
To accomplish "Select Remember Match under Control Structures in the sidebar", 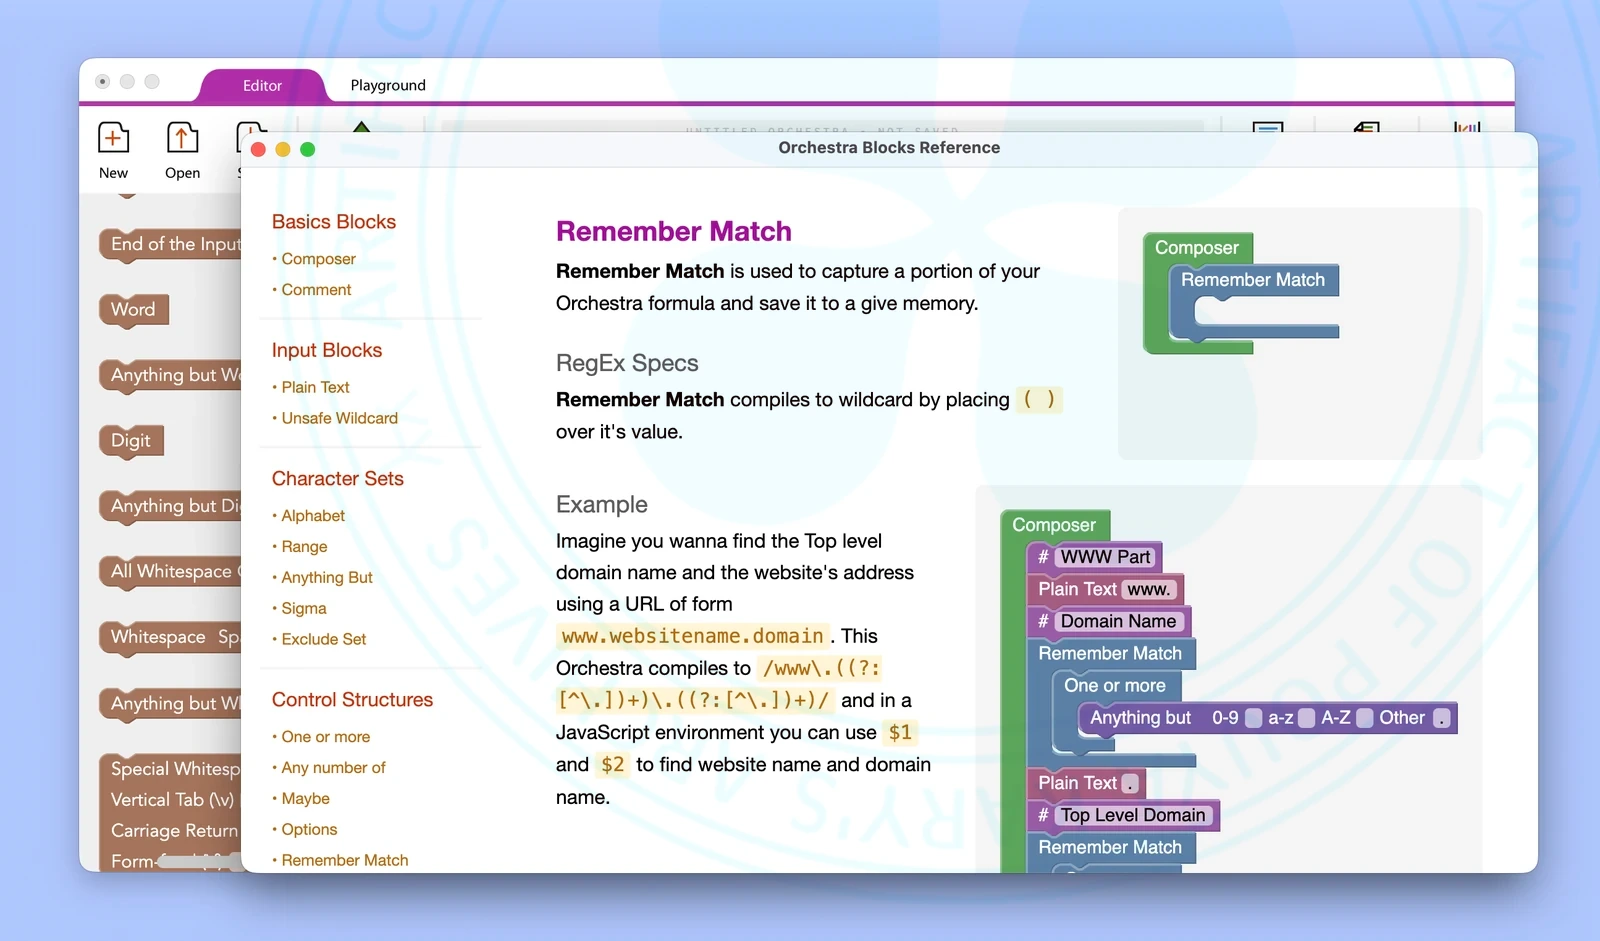I will pos(345,860).
